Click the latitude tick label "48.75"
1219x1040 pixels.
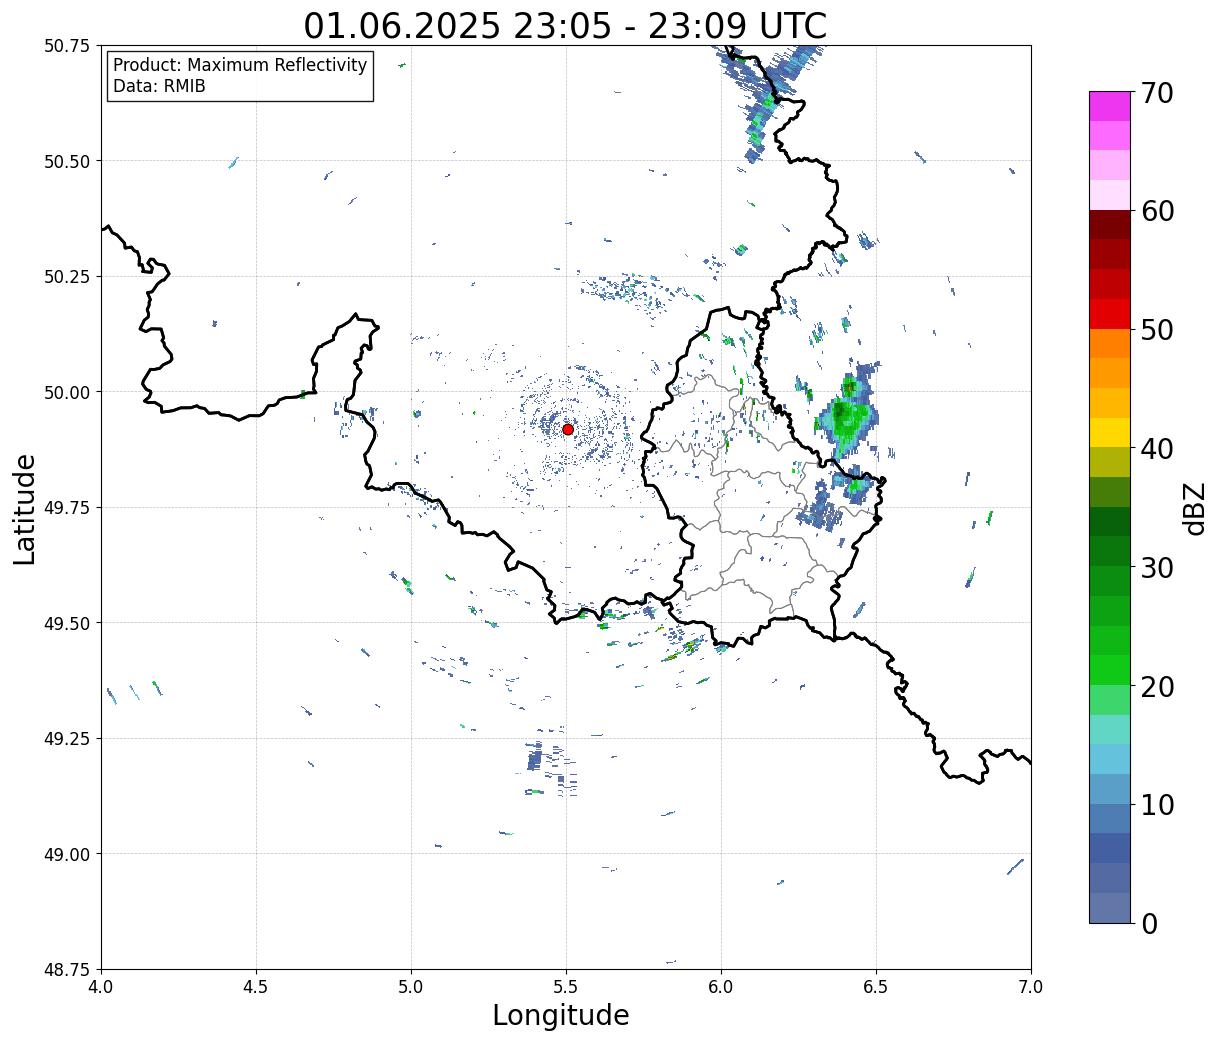click(x=66, y=970)
